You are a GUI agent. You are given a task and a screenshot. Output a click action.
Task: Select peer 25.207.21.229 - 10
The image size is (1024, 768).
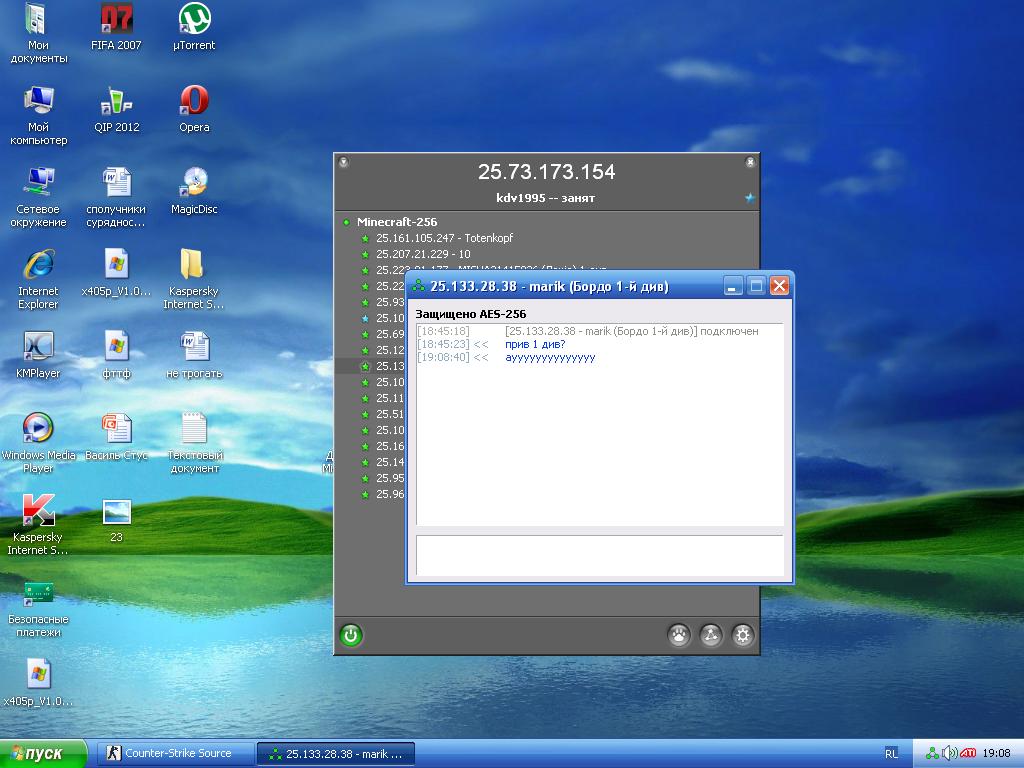point(423,254)
